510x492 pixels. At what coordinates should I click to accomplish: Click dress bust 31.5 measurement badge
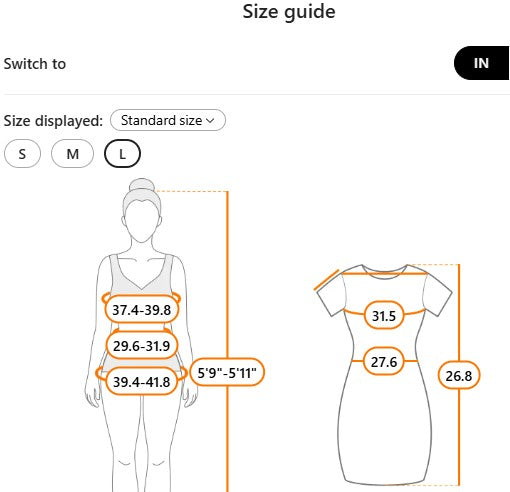(x=384, y=315)
